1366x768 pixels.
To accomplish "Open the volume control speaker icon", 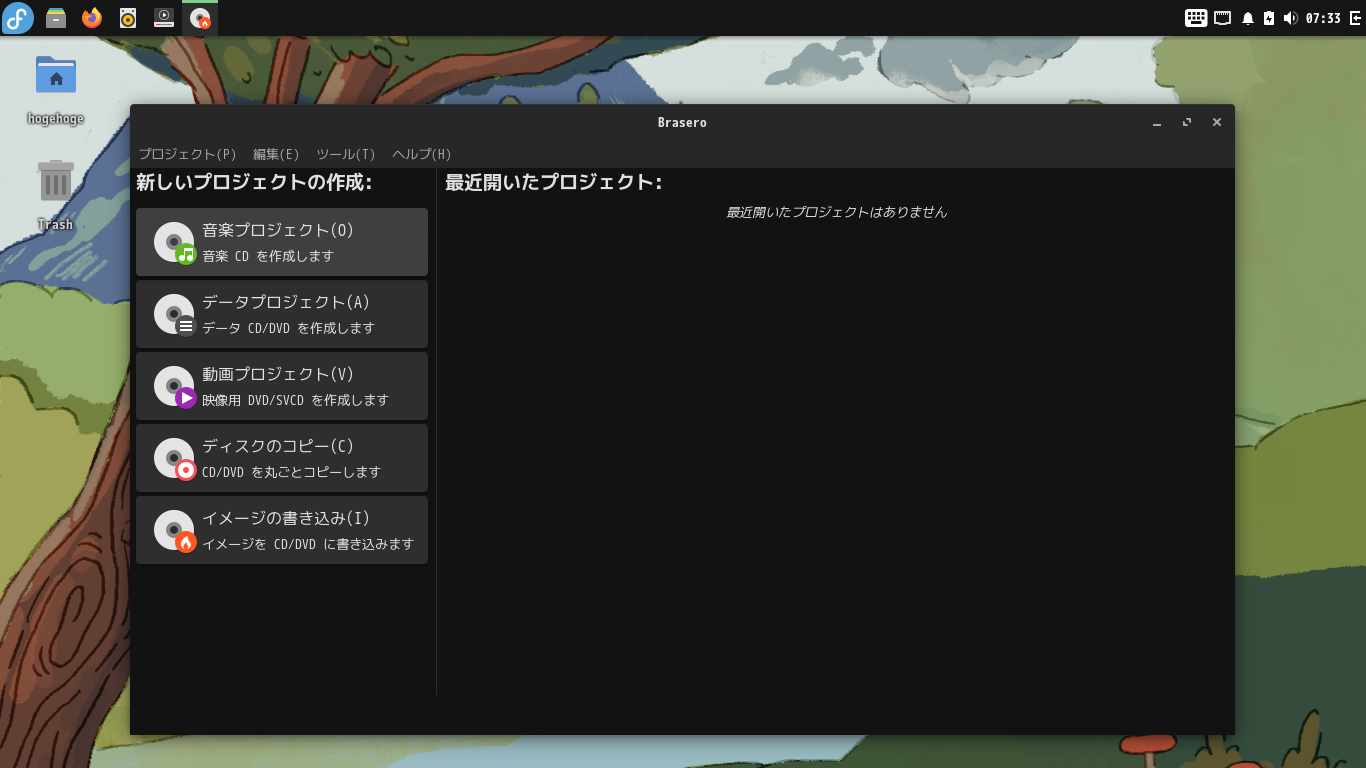I will 1290,18.
